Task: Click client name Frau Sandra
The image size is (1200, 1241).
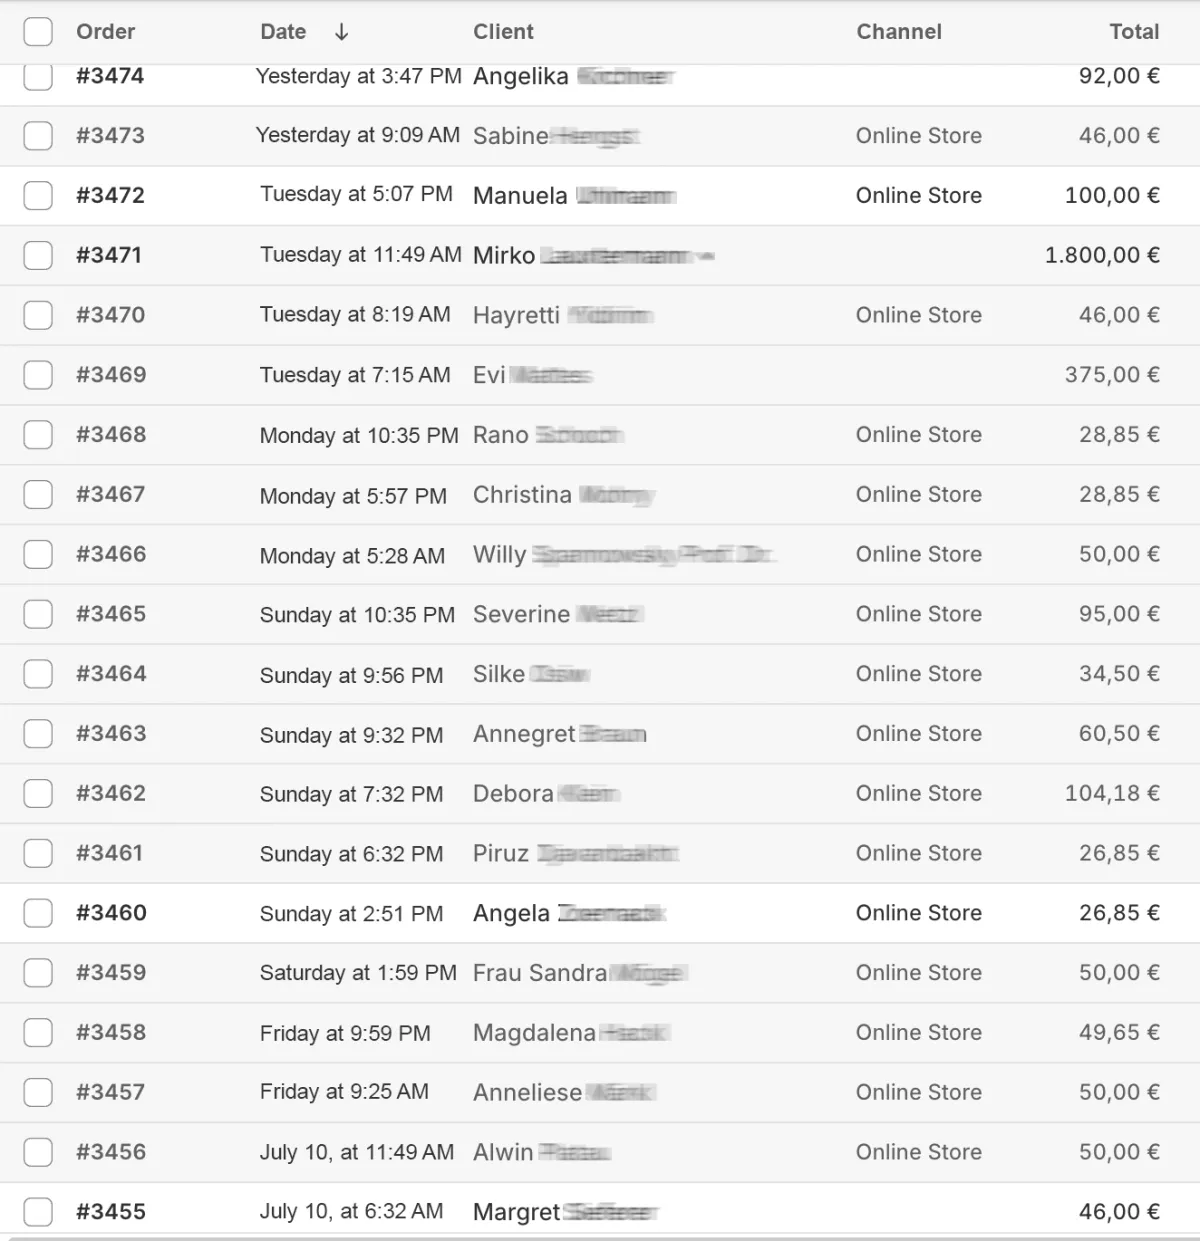Action: point(540,973)
